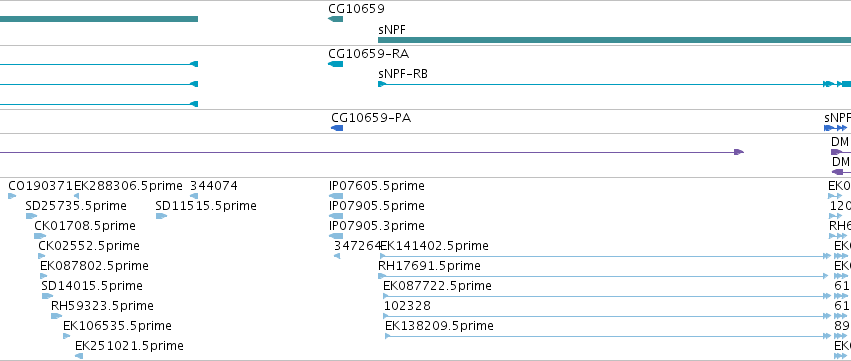Click the CG10659-PA protein feature
The height and width of the screenshot is (361, 851).
[x=337, y=128]
